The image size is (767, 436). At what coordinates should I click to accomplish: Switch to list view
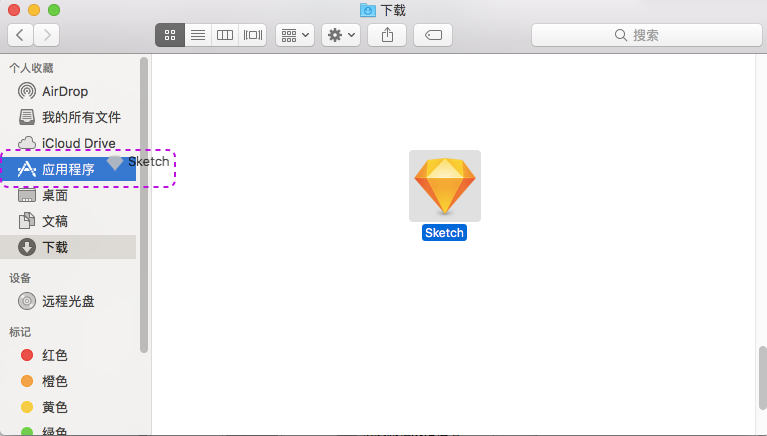point(198,35)
